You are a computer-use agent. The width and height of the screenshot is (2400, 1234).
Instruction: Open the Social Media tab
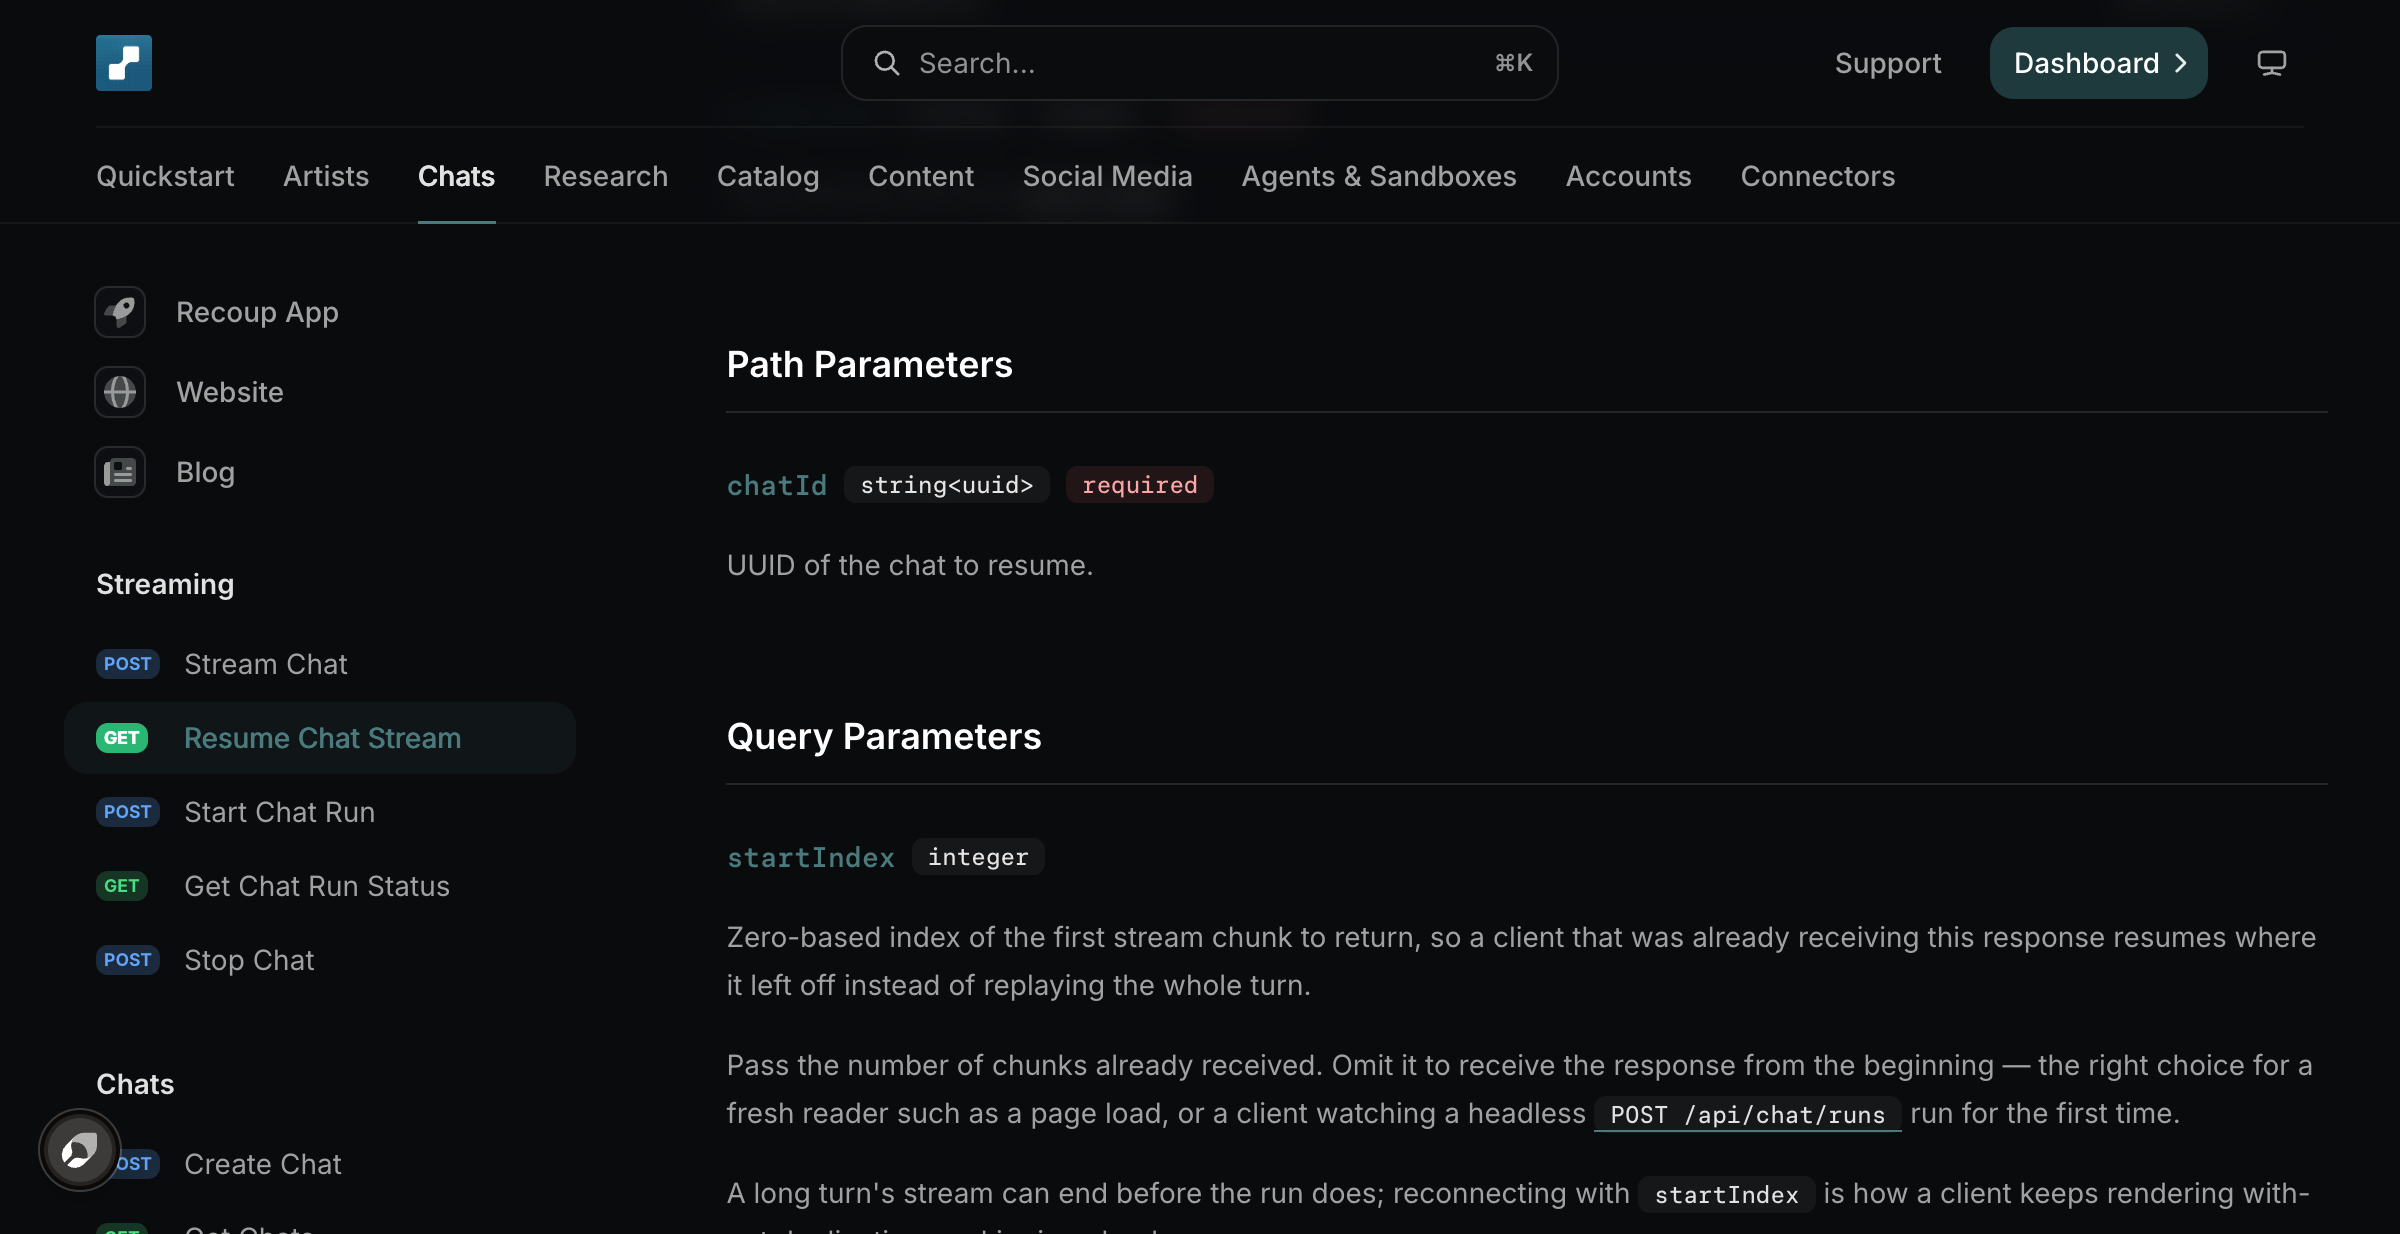[1107, 176]
